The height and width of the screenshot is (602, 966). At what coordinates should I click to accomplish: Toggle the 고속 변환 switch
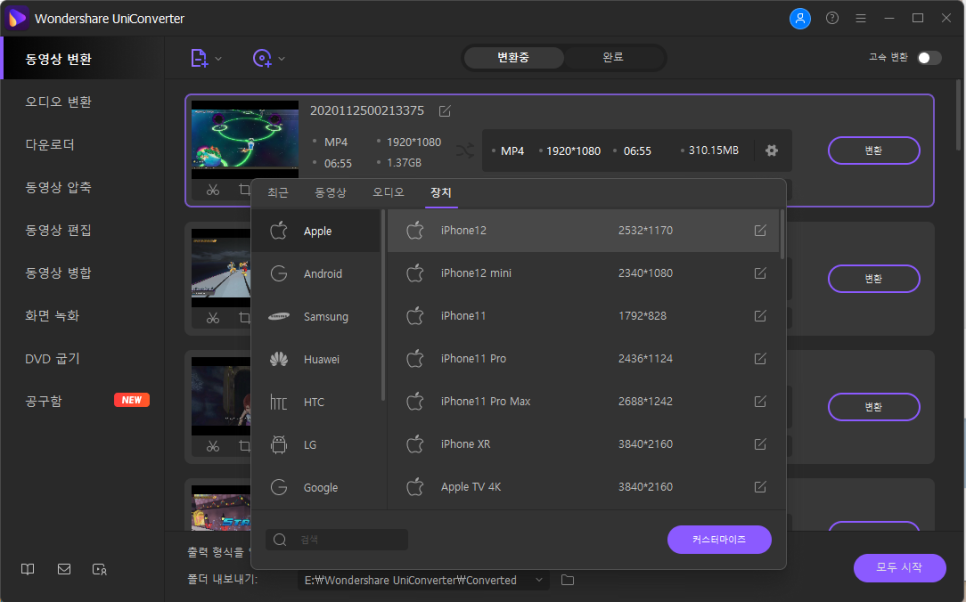tap(929, 58)
